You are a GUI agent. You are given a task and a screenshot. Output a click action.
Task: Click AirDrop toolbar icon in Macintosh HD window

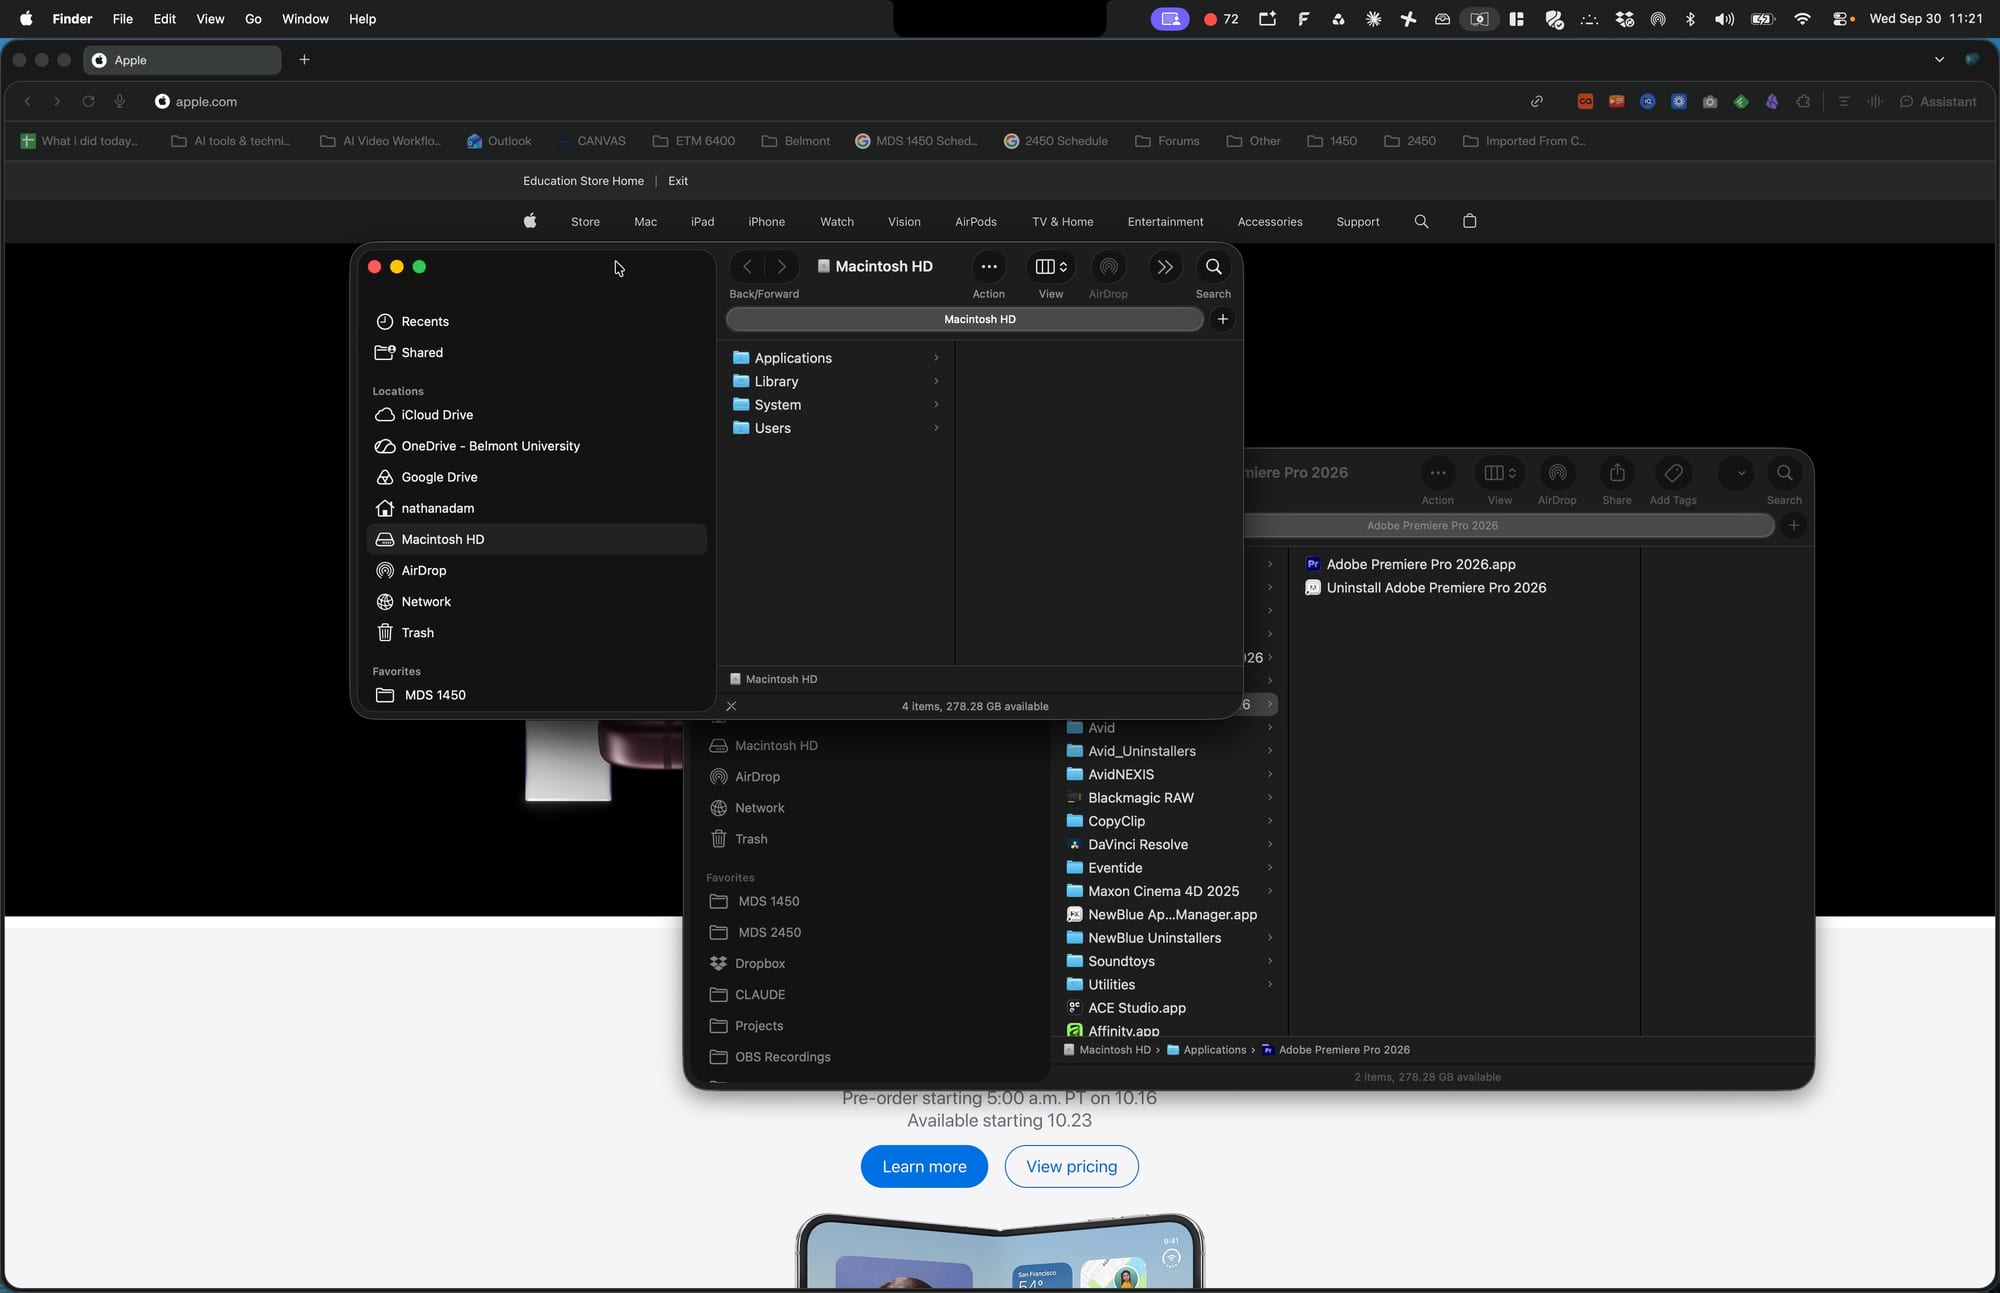click(1108, 266)
